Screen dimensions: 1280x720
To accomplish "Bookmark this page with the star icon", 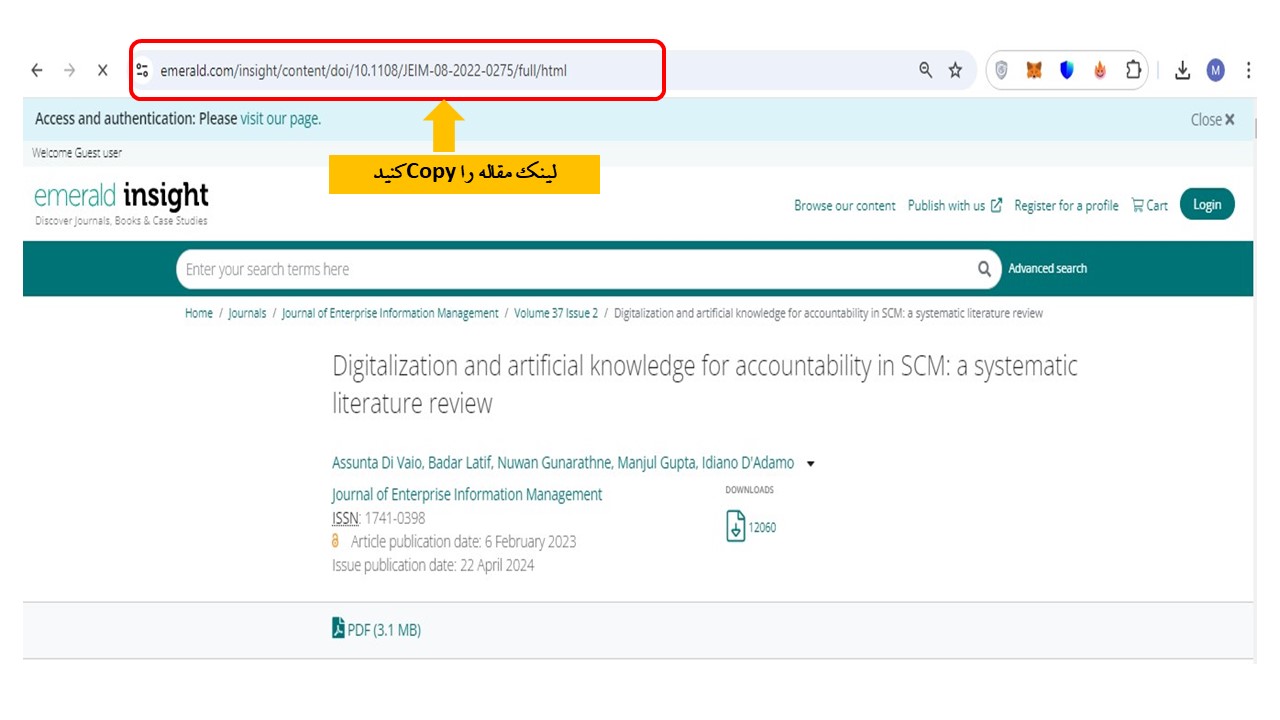I will 955,70.
